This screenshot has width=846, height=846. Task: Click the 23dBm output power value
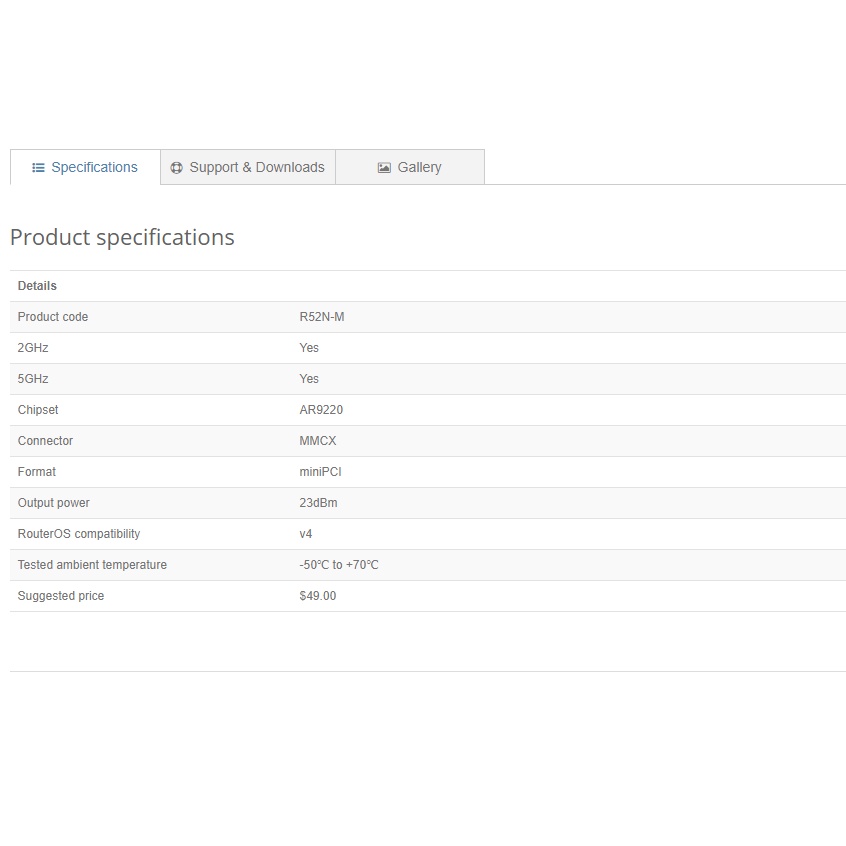[x=318, y=503]
